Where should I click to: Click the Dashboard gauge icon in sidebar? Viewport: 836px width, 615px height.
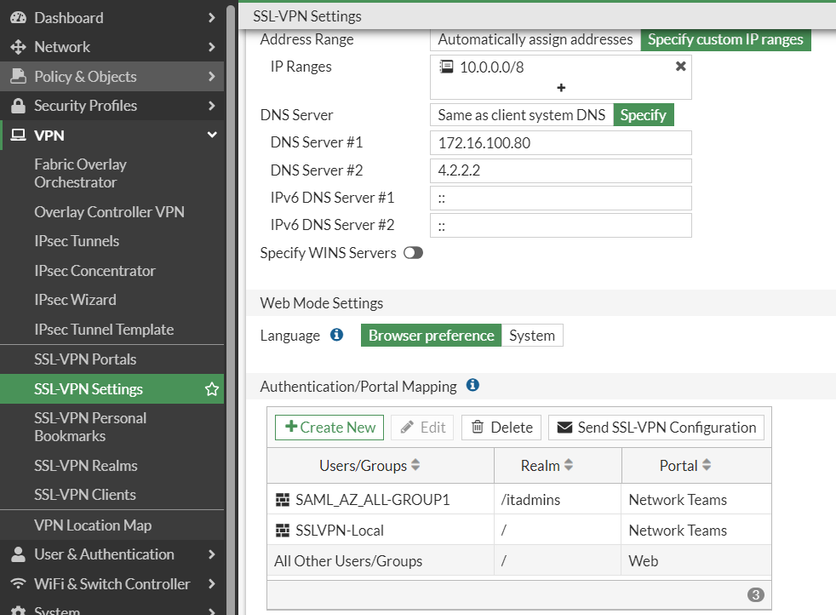point(17,18)
